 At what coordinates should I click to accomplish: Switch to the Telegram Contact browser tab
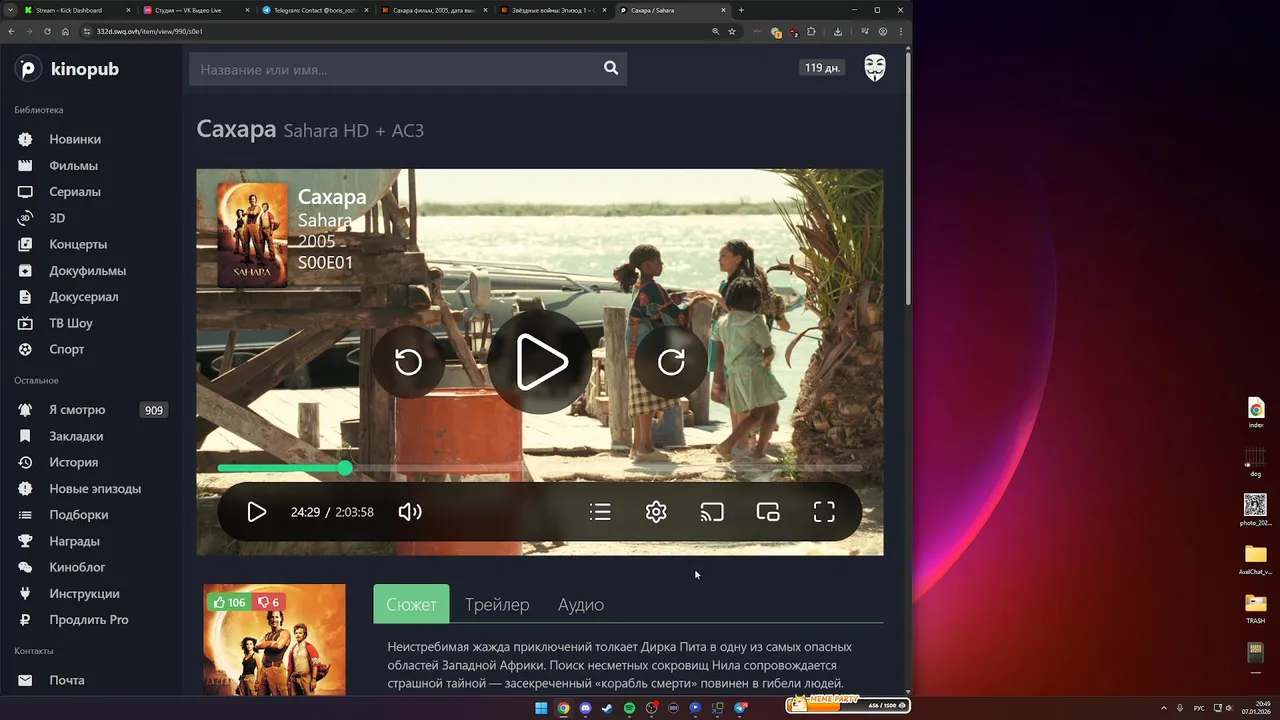[x=313, y=10]
